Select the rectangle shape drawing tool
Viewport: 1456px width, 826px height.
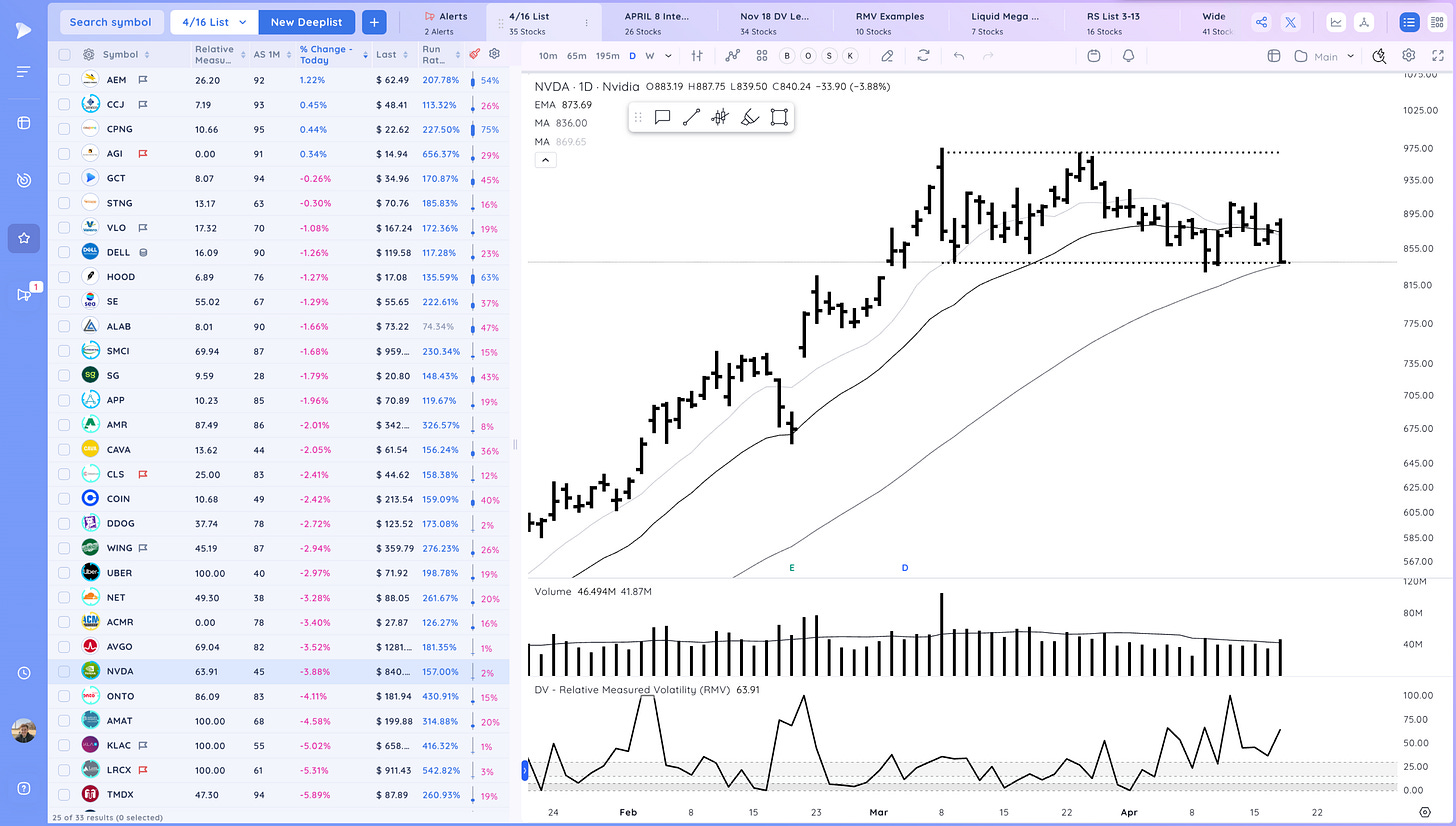pyautogui.click(x=780, y=117)
